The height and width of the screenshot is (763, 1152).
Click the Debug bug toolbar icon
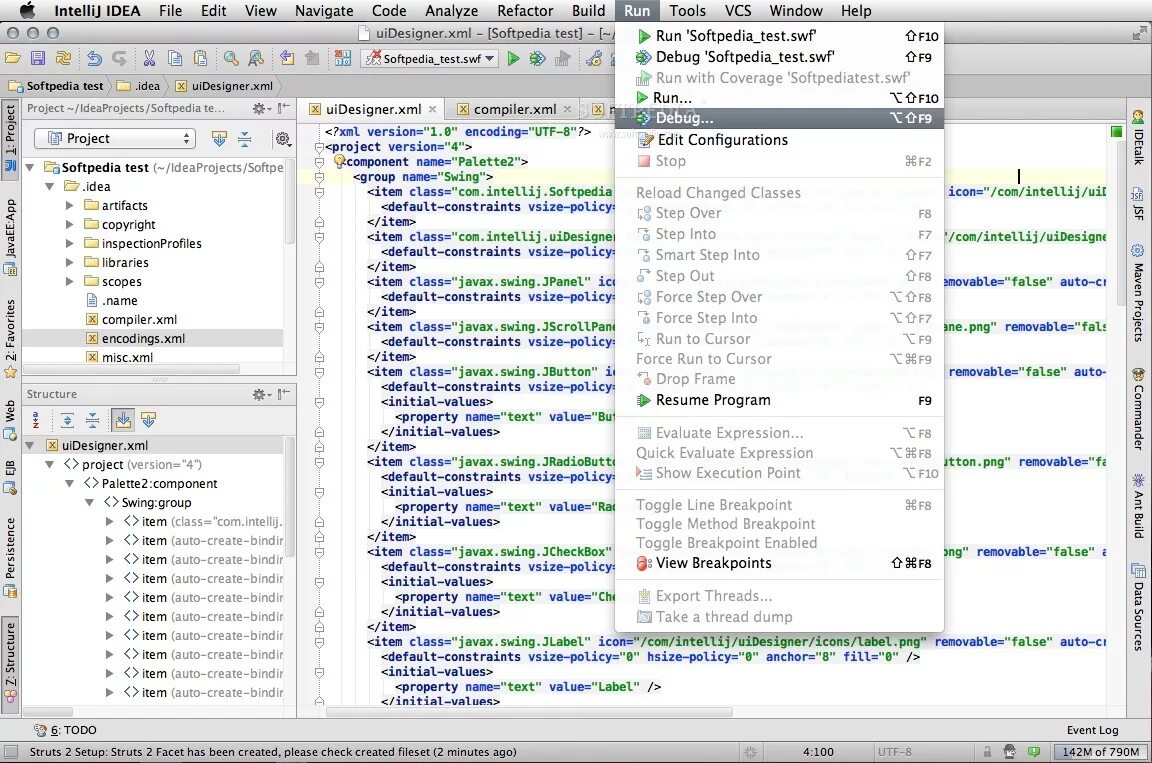538,58
